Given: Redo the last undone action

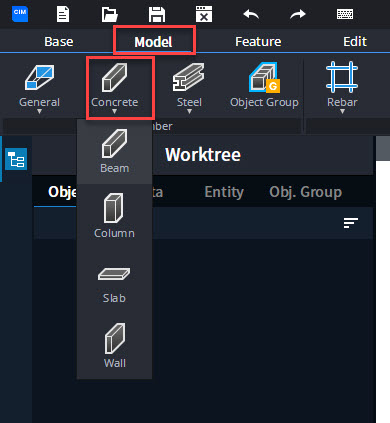Looking at the screenshot, I should (298, 14).
